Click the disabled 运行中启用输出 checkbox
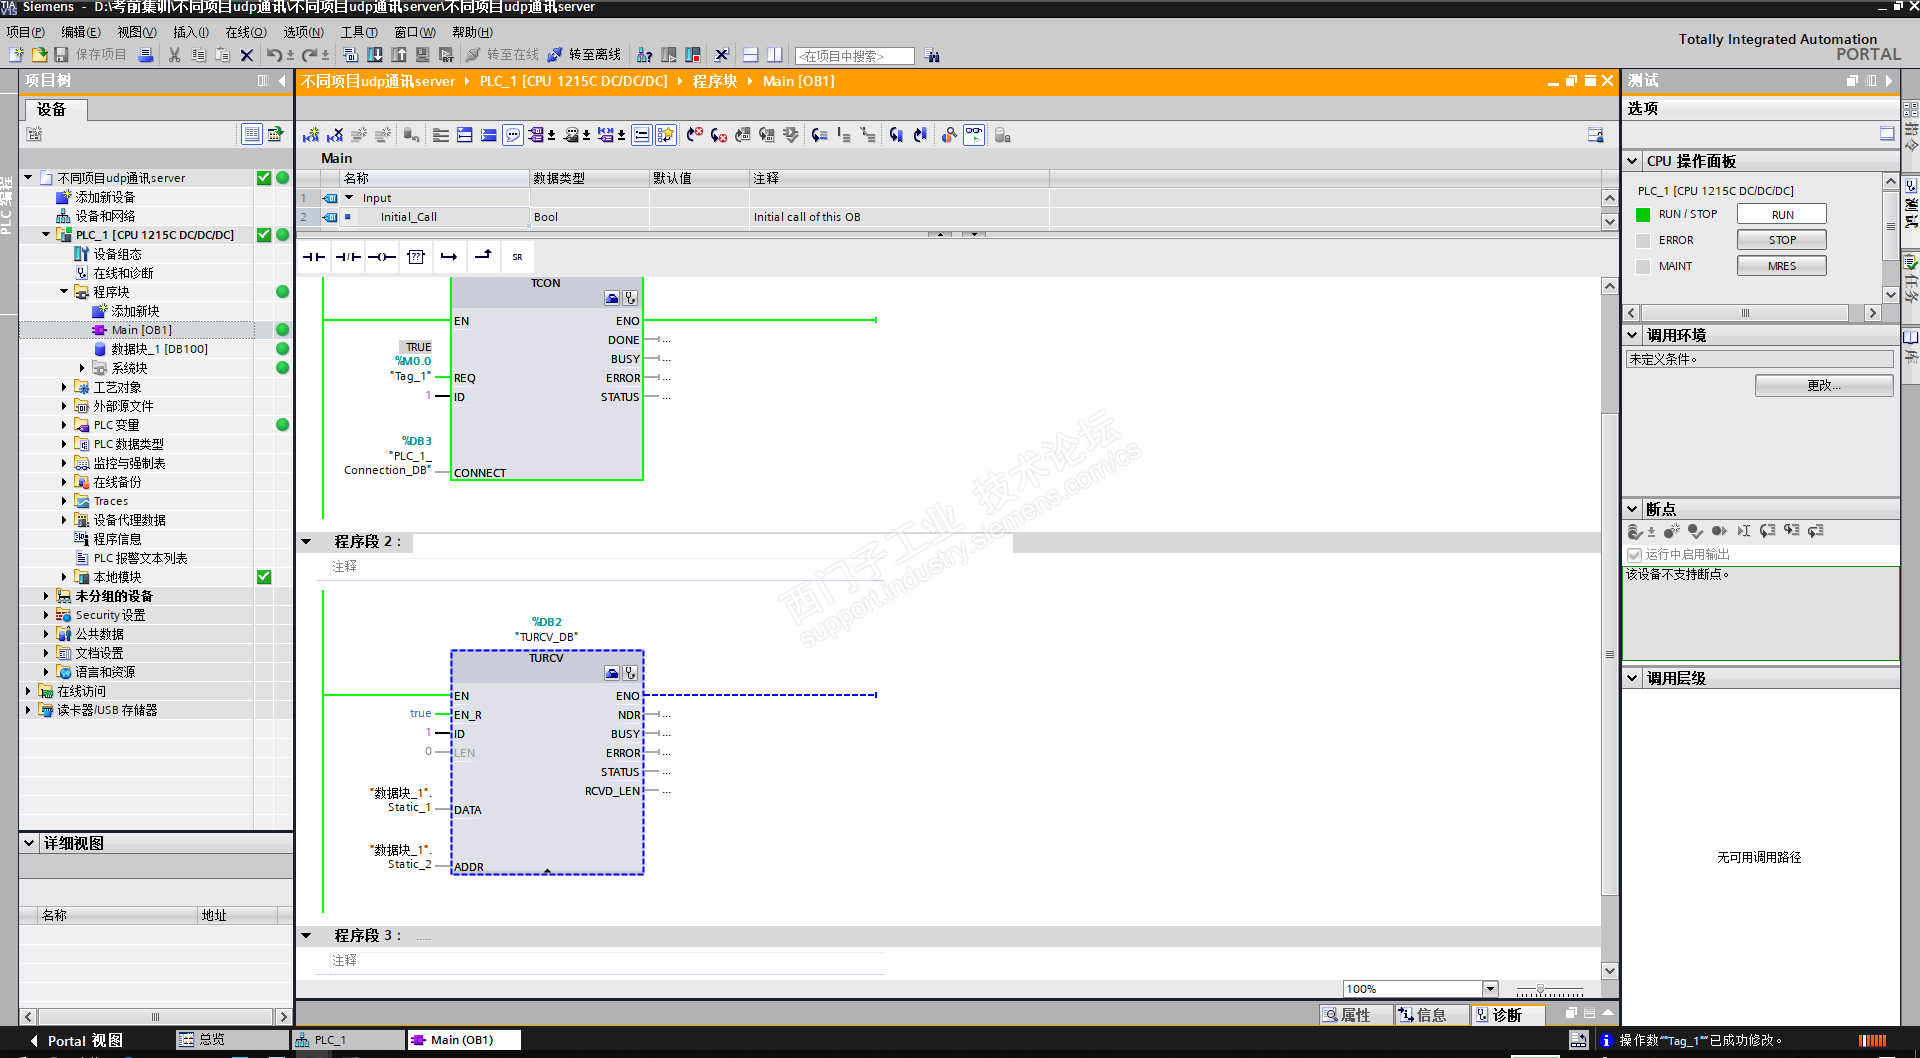This screenshot has height=1058, width=1920. coord(1634,554)
